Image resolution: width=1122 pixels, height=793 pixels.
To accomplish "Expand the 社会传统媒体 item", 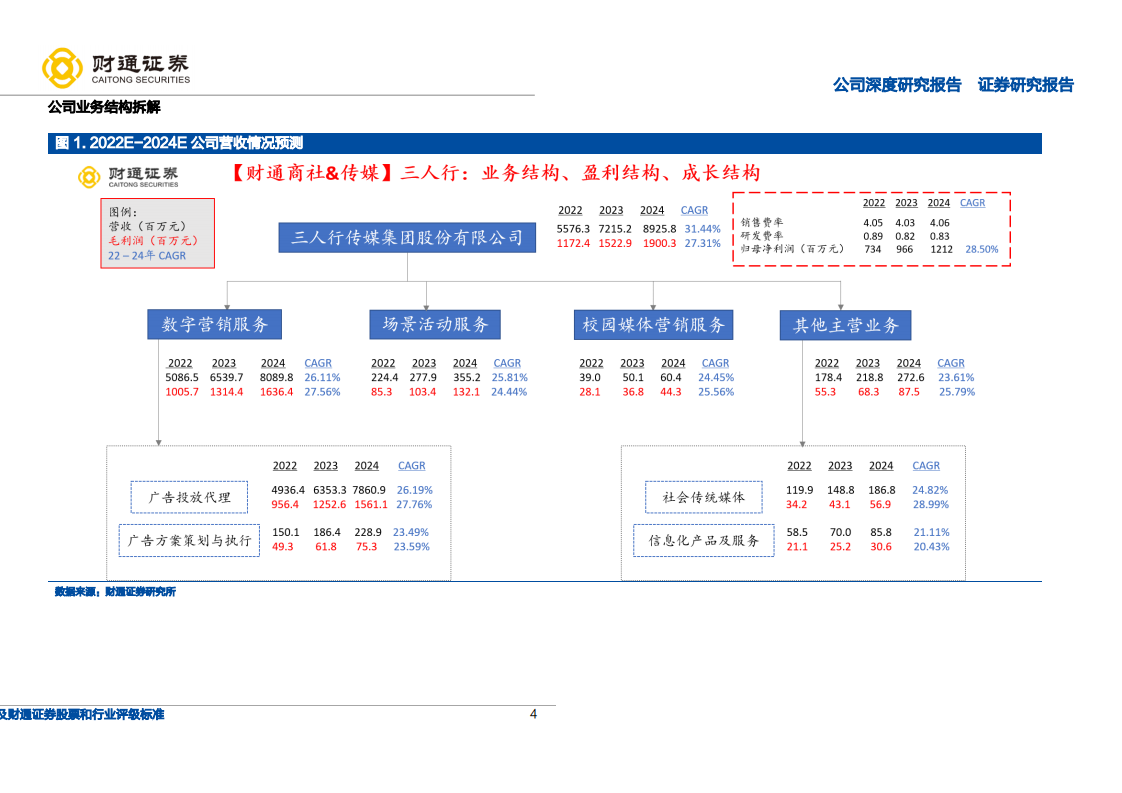I will [x=703, y=497].
